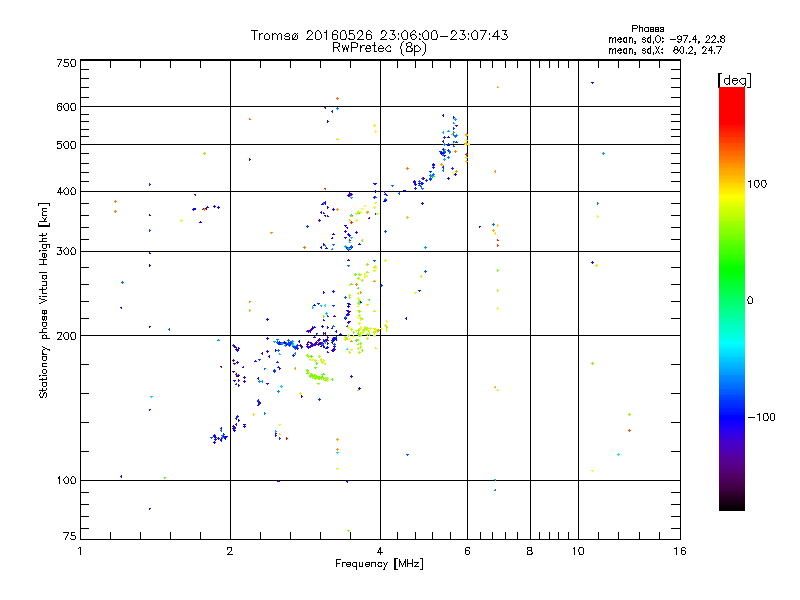The height and width of the screenshot is (600, 800).
Task: Click the colorbar '100' tick label
Action: tap(757, 184)
